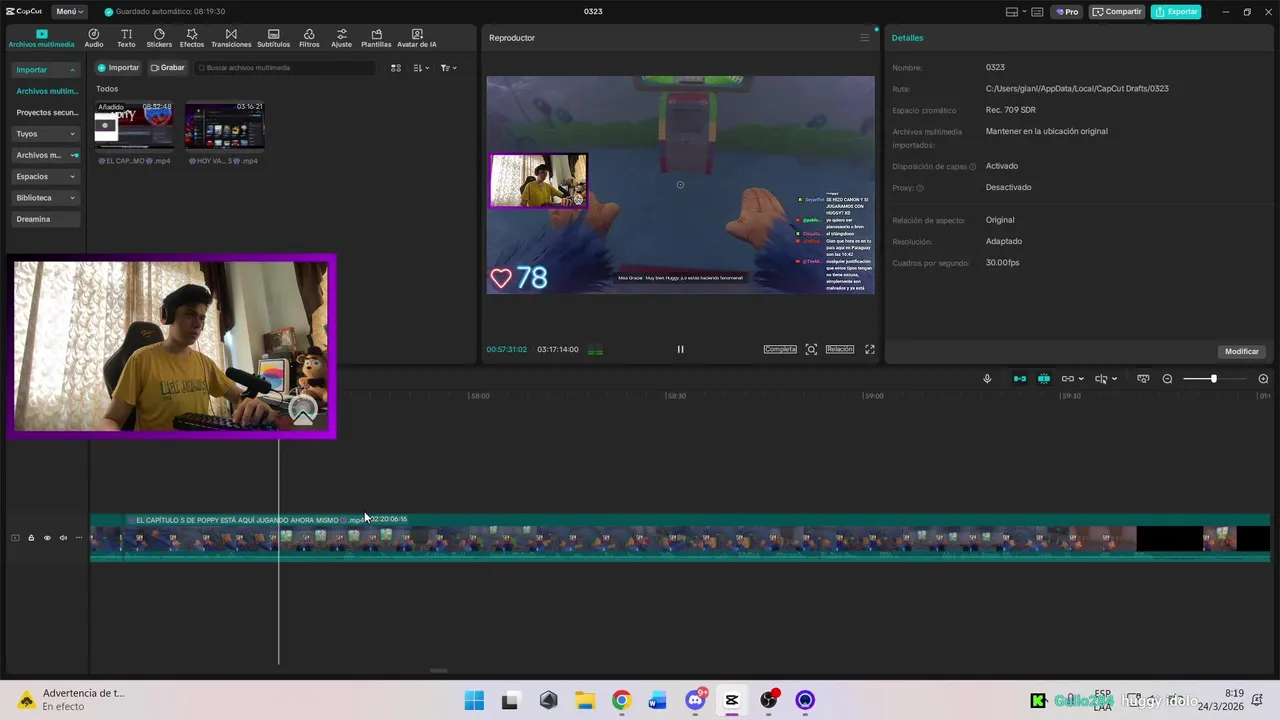This screenshot has width=1280, height=720.
Task: Open the Windows Start menu
Action: tap(474, 700)
